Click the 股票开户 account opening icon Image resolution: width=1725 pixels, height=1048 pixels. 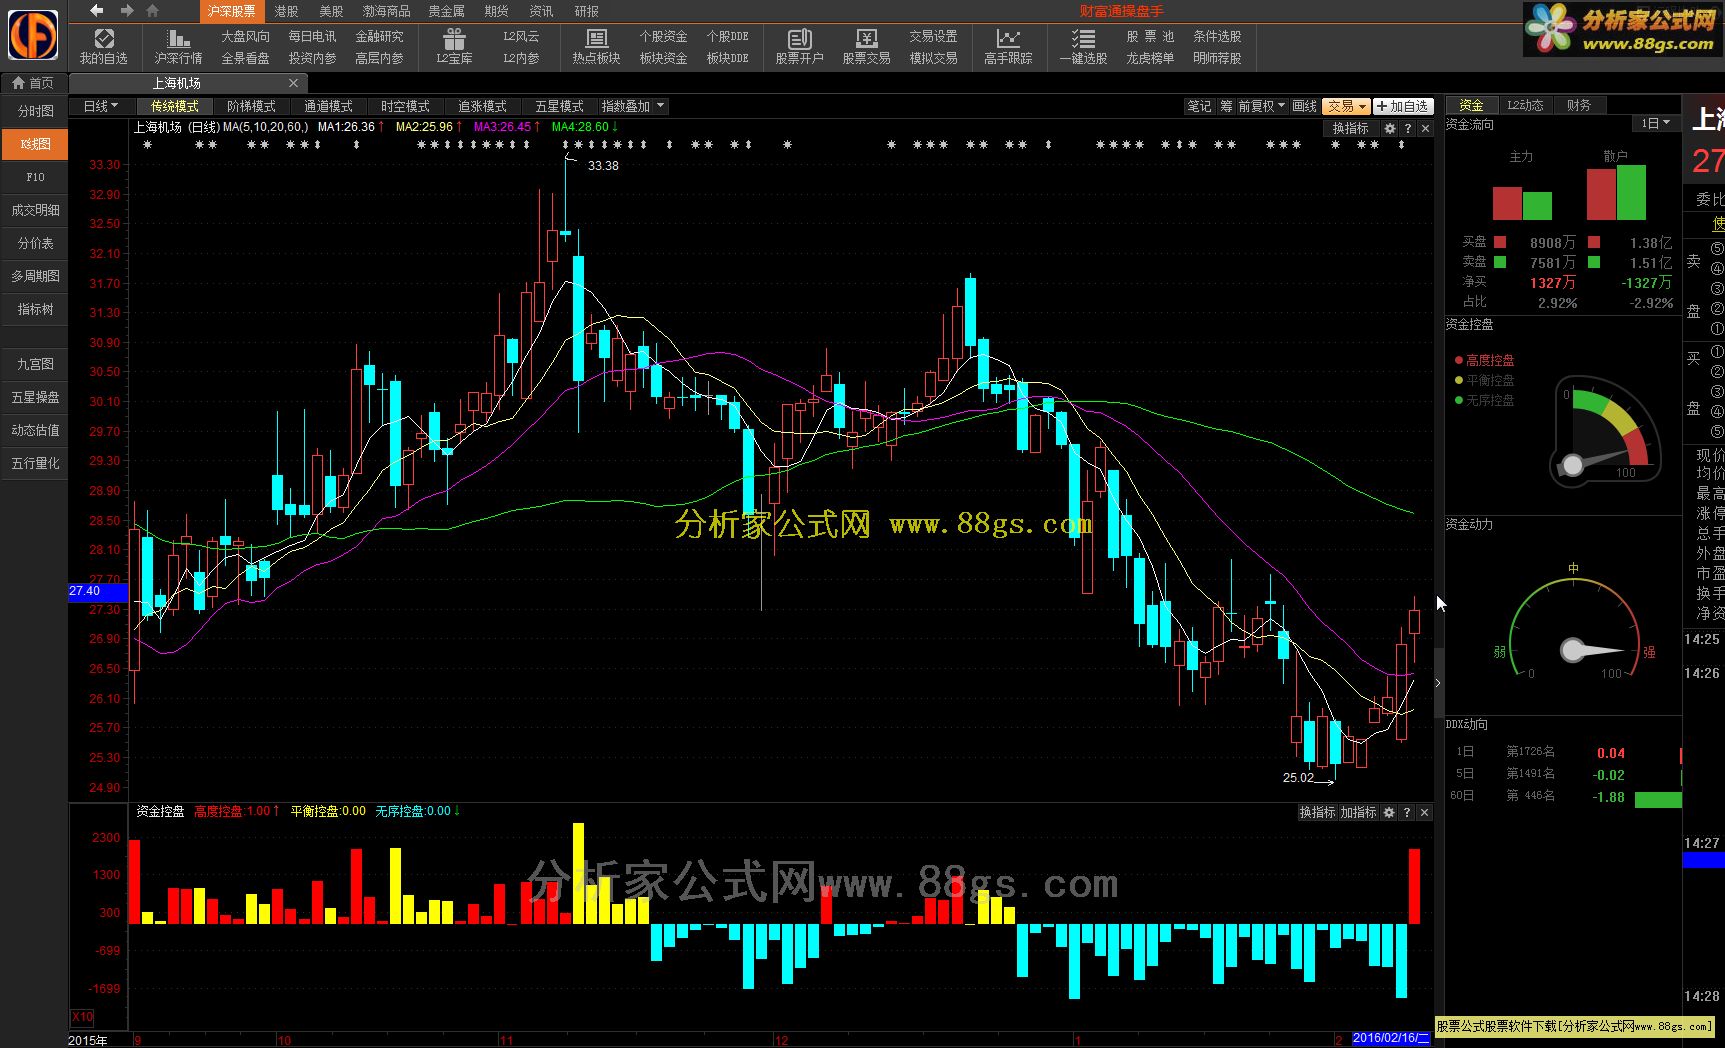coord(799,47)
